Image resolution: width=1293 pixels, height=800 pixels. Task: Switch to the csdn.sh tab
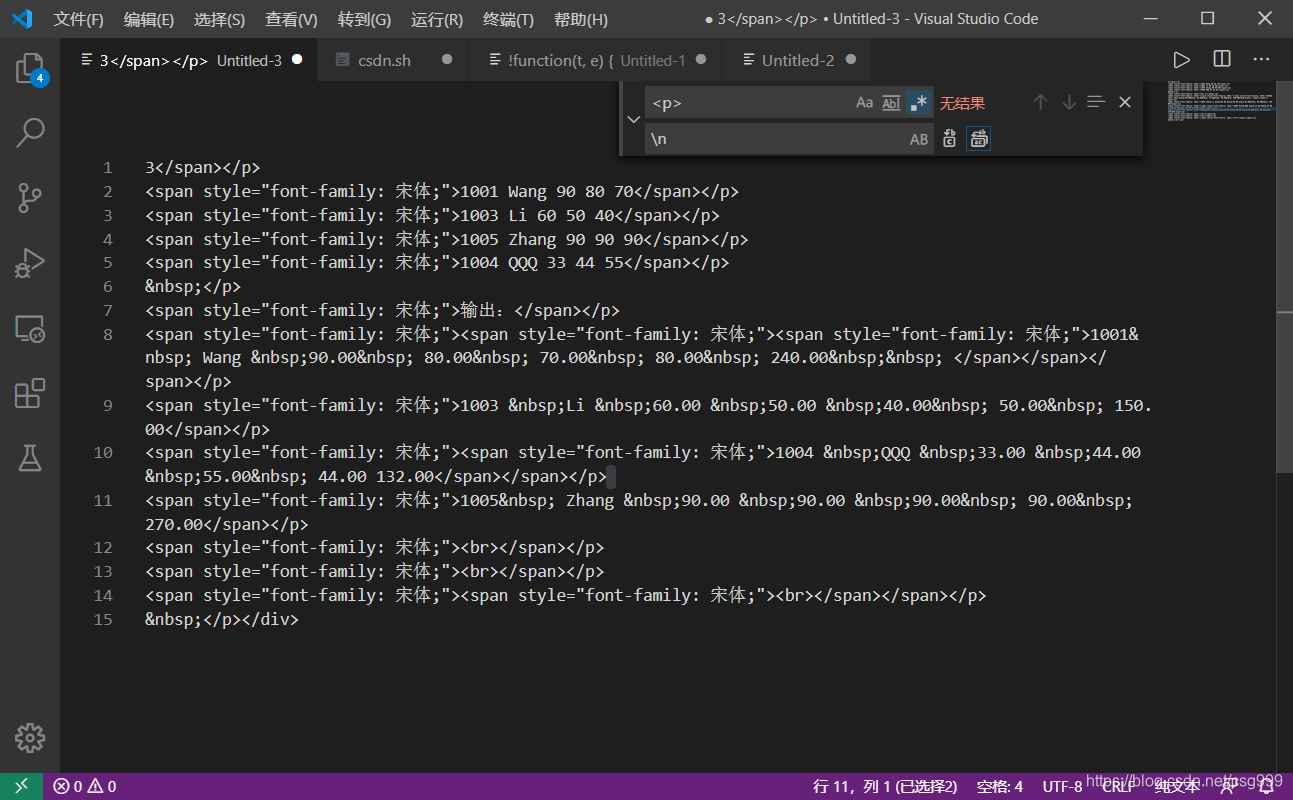click(x=392, y=60)
